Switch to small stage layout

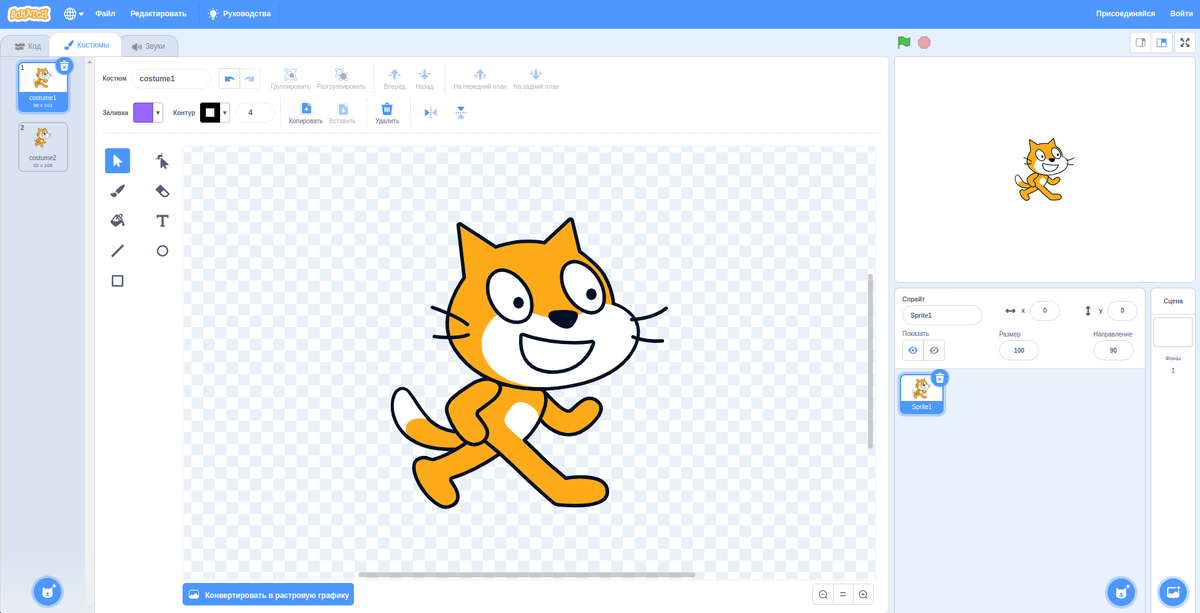coord(1140,42)
